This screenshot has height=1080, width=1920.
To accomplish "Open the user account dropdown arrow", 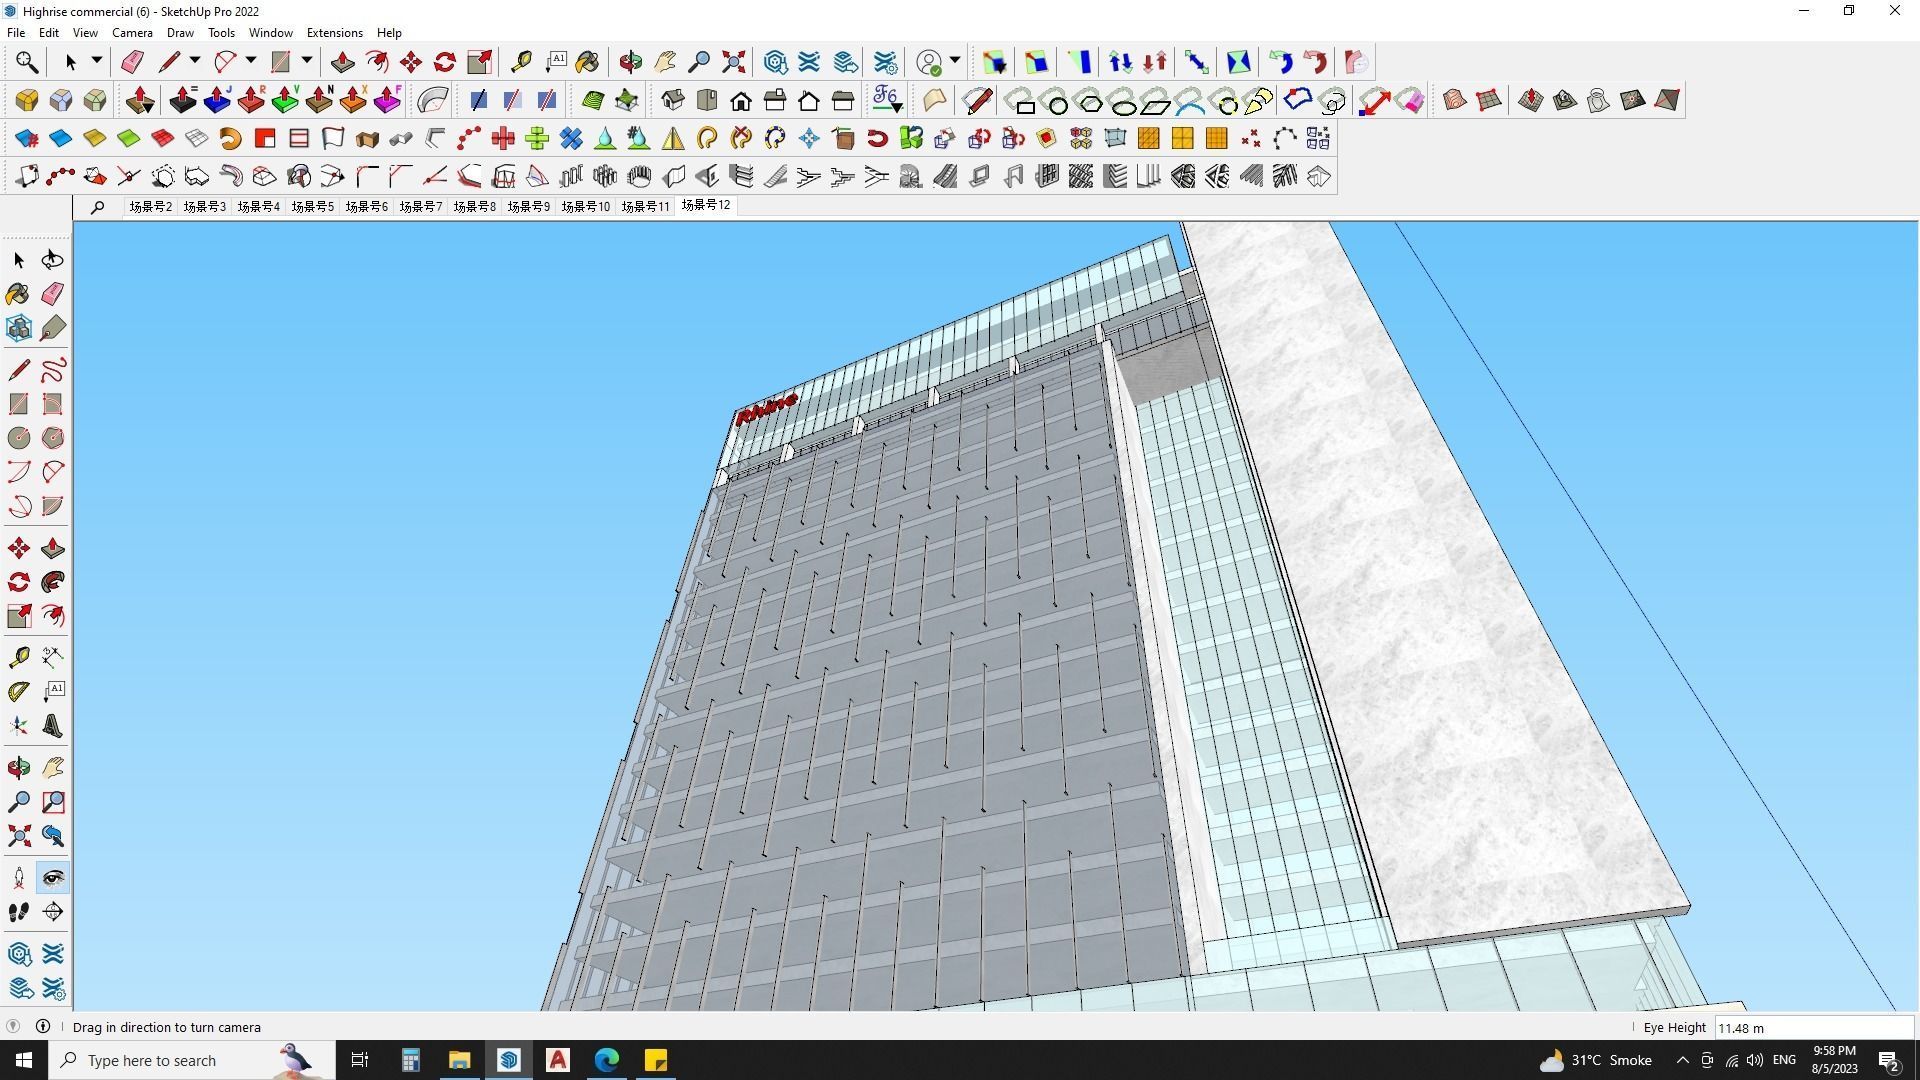I will point(955,61).
